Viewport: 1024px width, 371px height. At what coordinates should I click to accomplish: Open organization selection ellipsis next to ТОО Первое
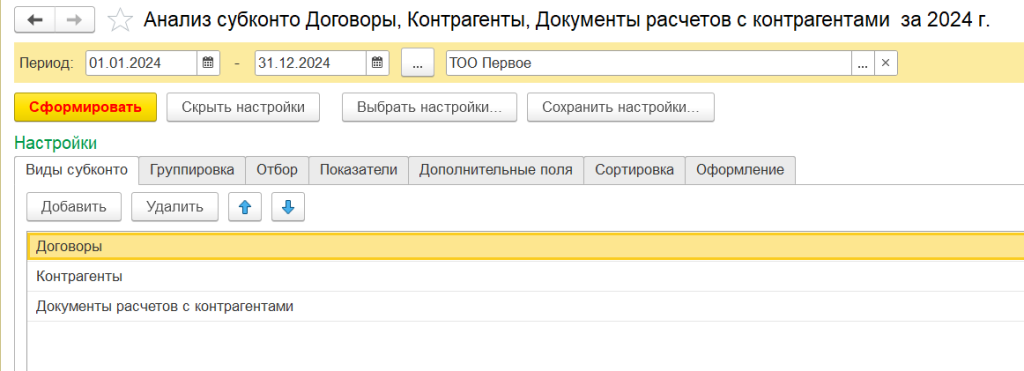pos(863,63)
